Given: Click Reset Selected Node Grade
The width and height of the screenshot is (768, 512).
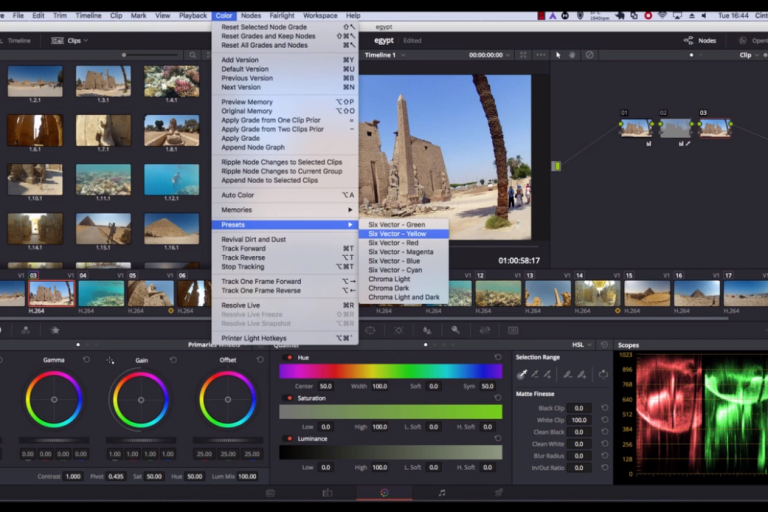Looking at the screenshot, I should point(285,27).
